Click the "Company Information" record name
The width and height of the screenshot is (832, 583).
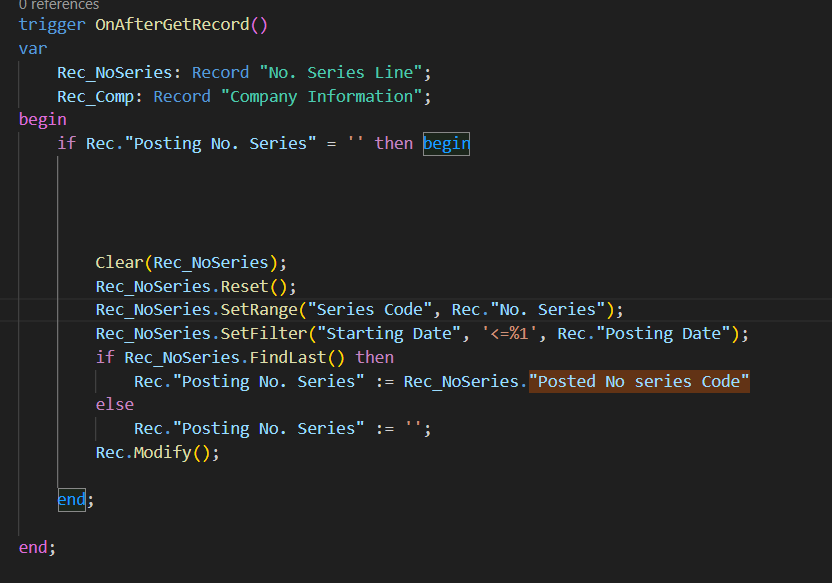(325, 96)
